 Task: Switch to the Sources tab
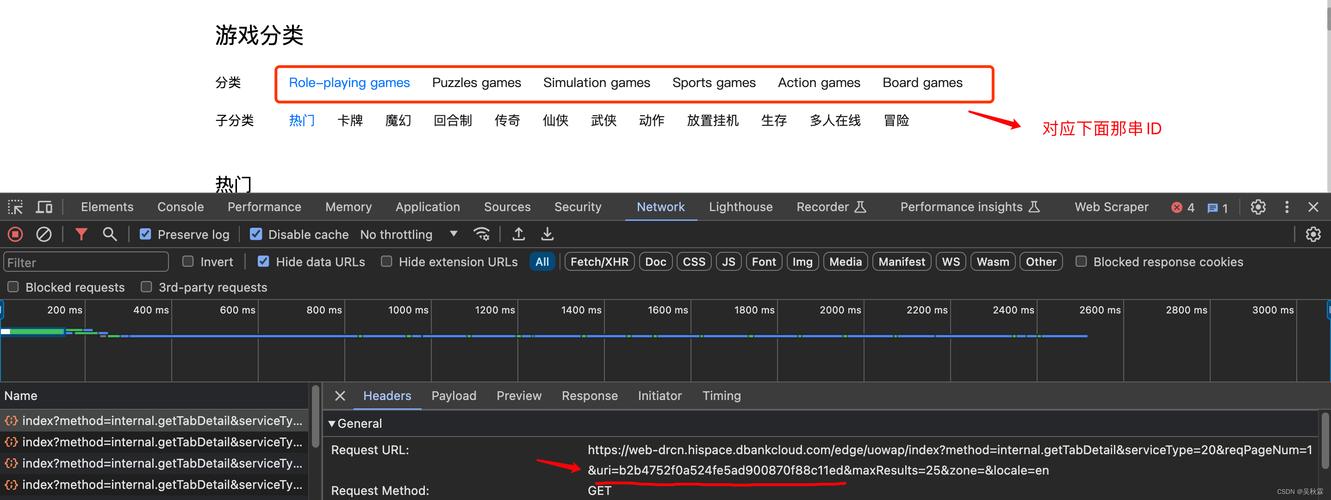coord(507,207)
